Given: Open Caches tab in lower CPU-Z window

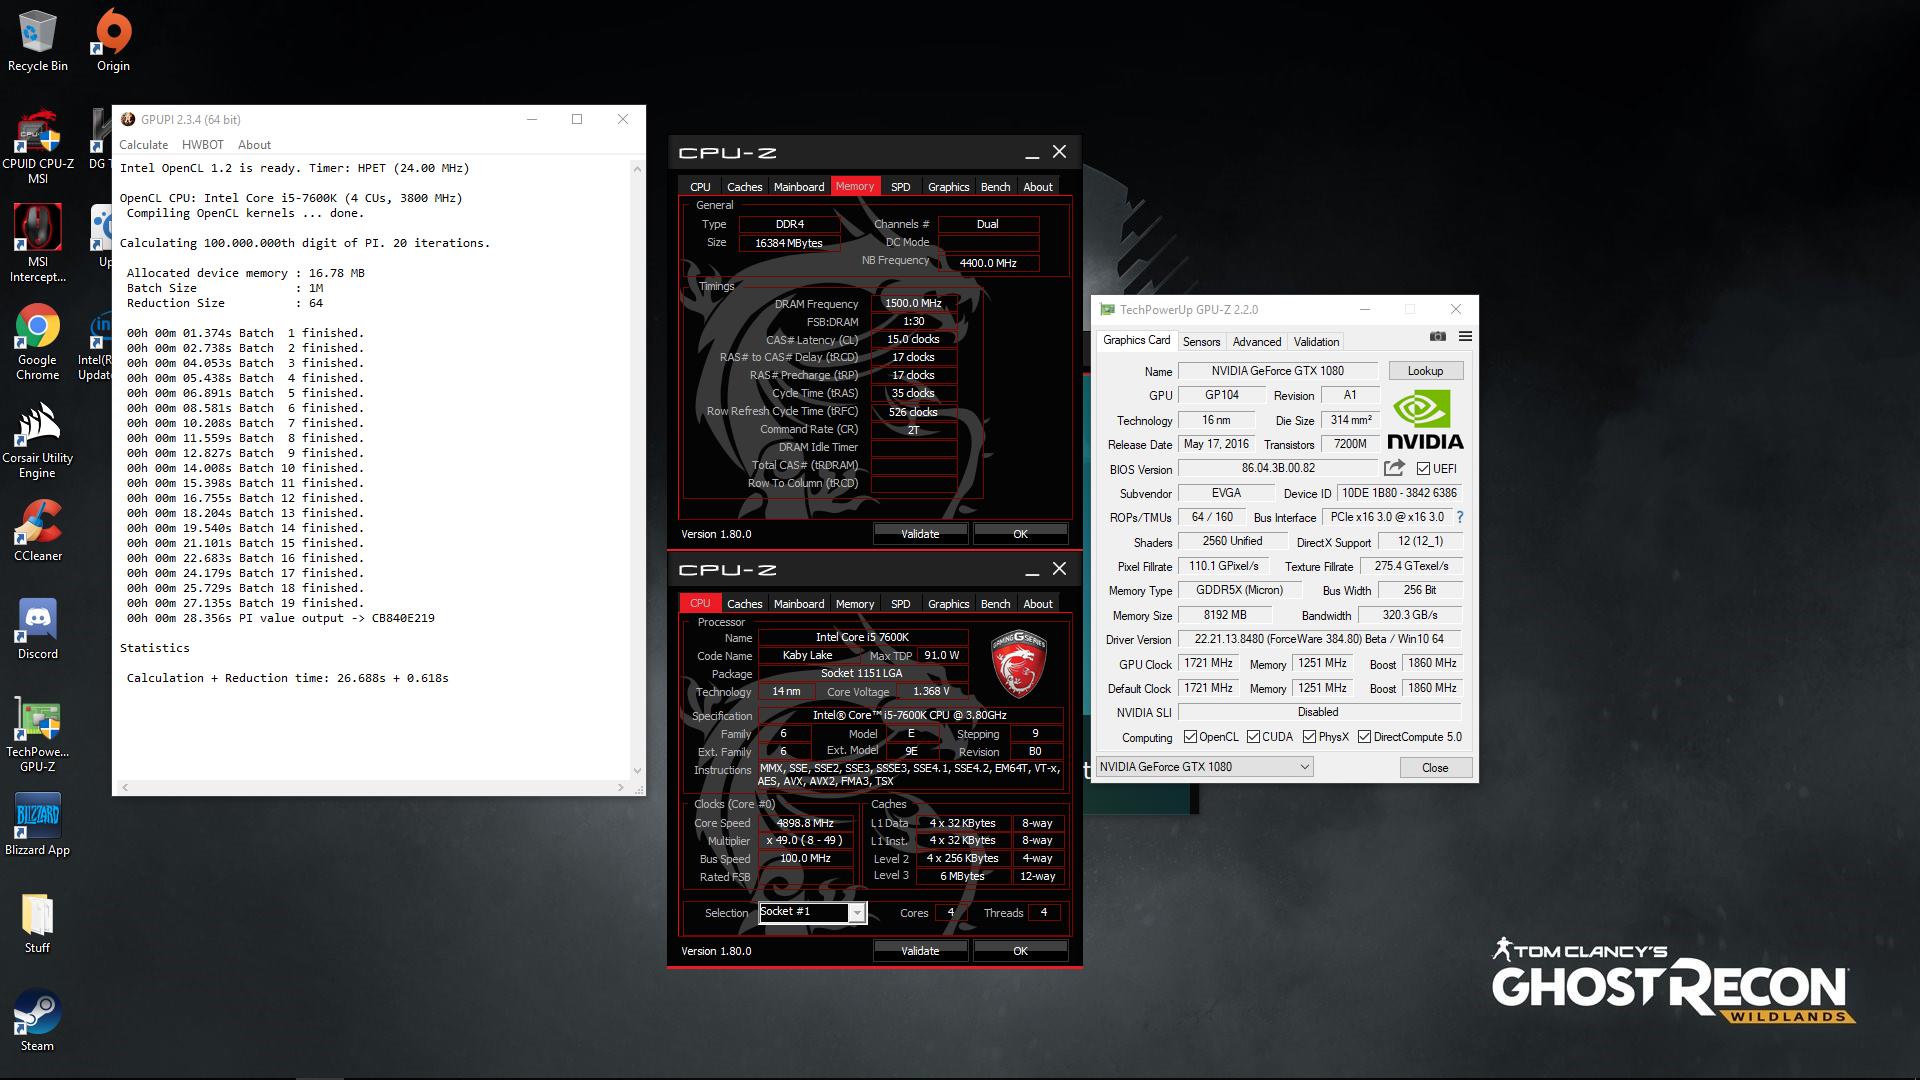Looking at the screenshot, I should (x=744, y=604).
